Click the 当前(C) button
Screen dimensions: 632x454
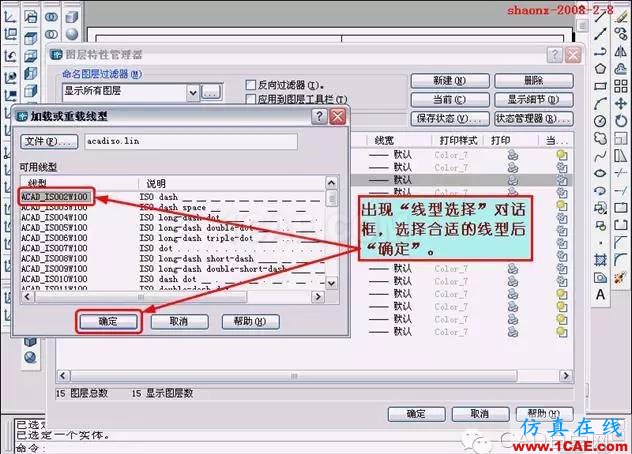[450, 100]
